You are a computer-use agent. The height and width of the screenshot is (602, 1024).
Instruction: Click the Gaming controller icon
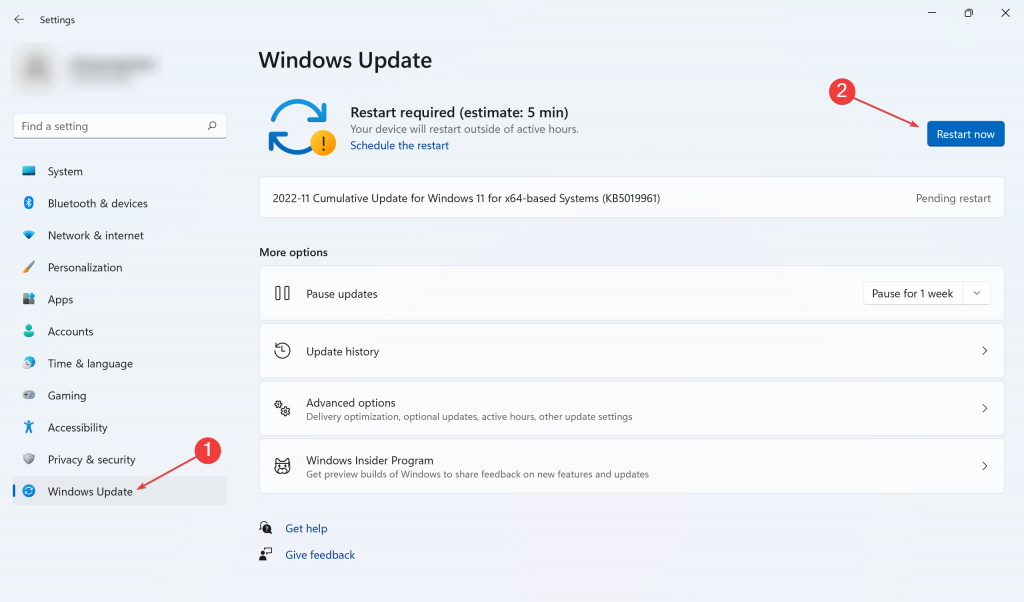tap(29, 395)
